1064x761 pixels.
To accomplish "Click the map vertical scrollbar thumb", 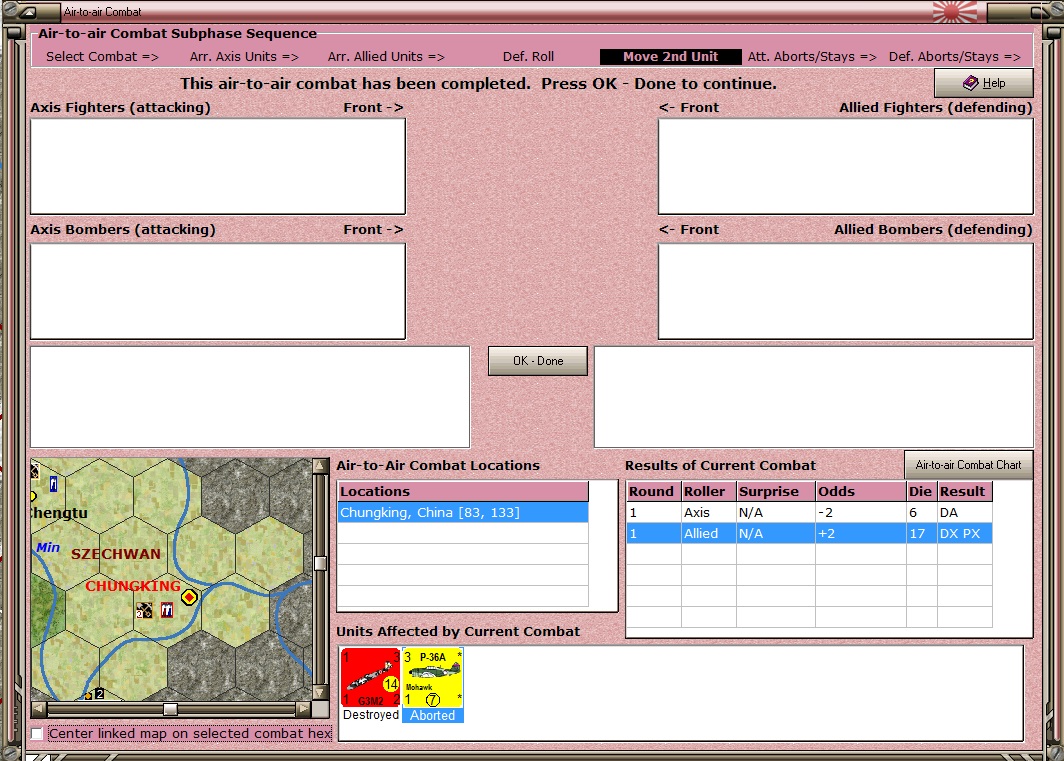I will pos(320,563).
